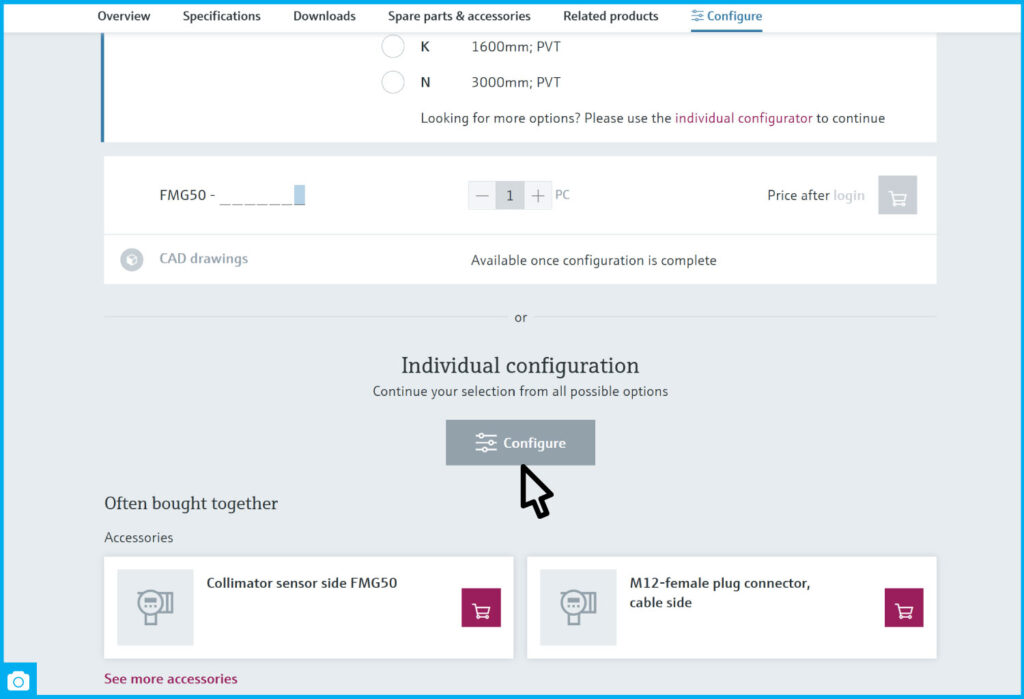Screen dimensions: 1024x699
Task: Click the grey cart icon beside Price after login
Action: (x=897, y=196)
